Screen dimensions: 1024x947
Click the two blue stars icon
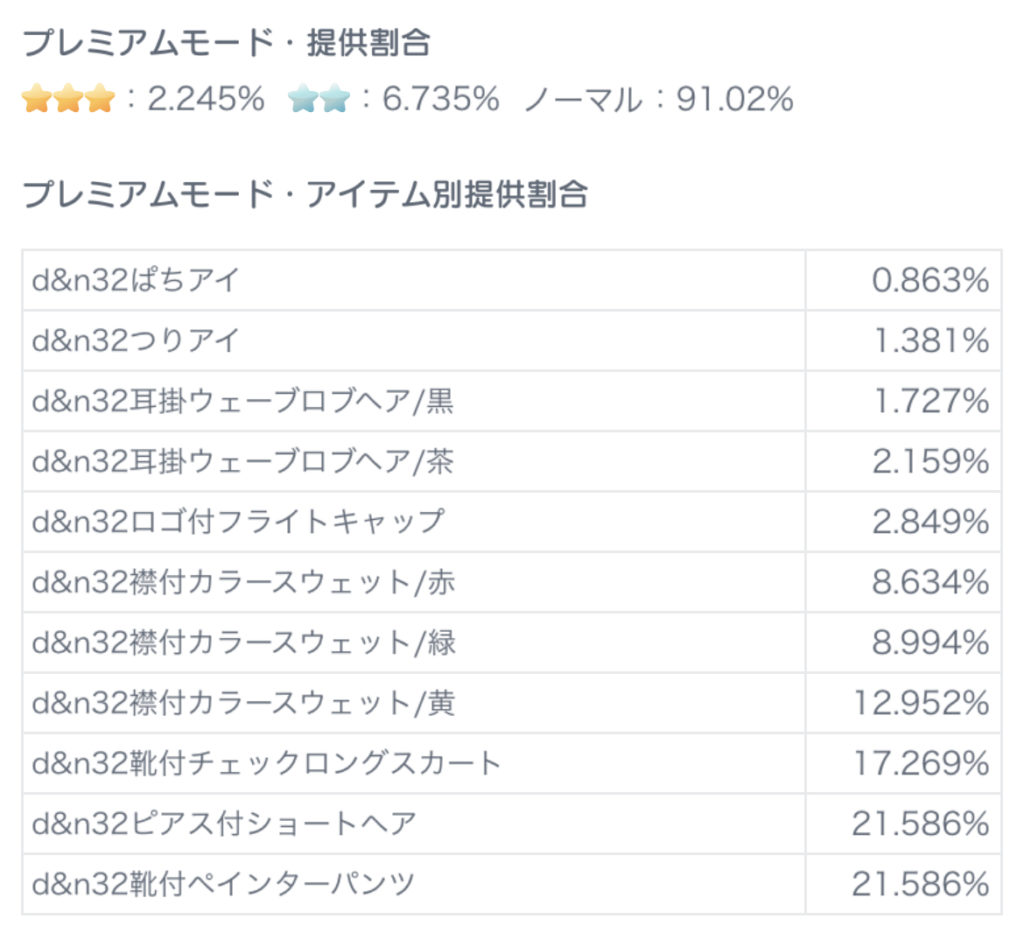tap(318, 99)
